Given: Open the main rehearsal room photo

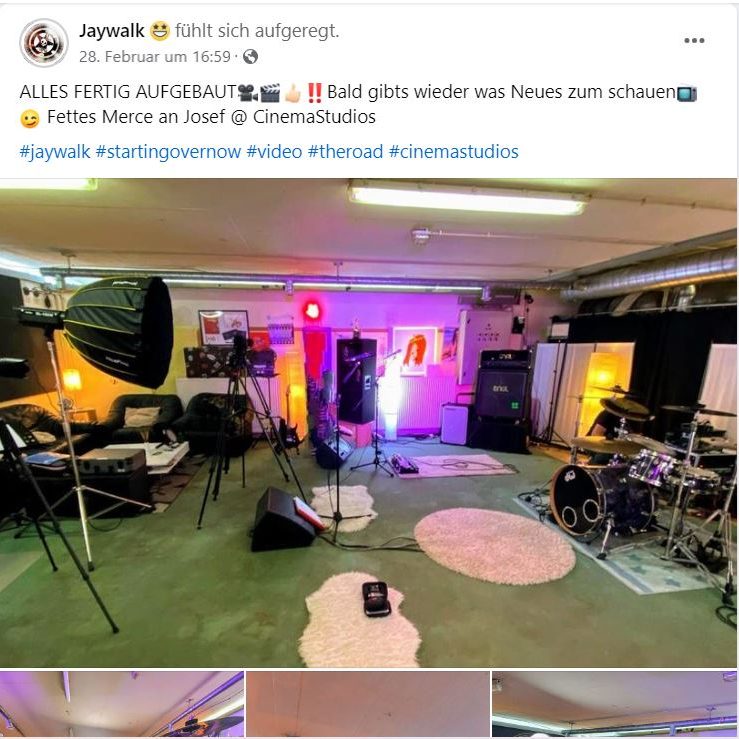Looking at the screenshot, I should pos(369,423).
